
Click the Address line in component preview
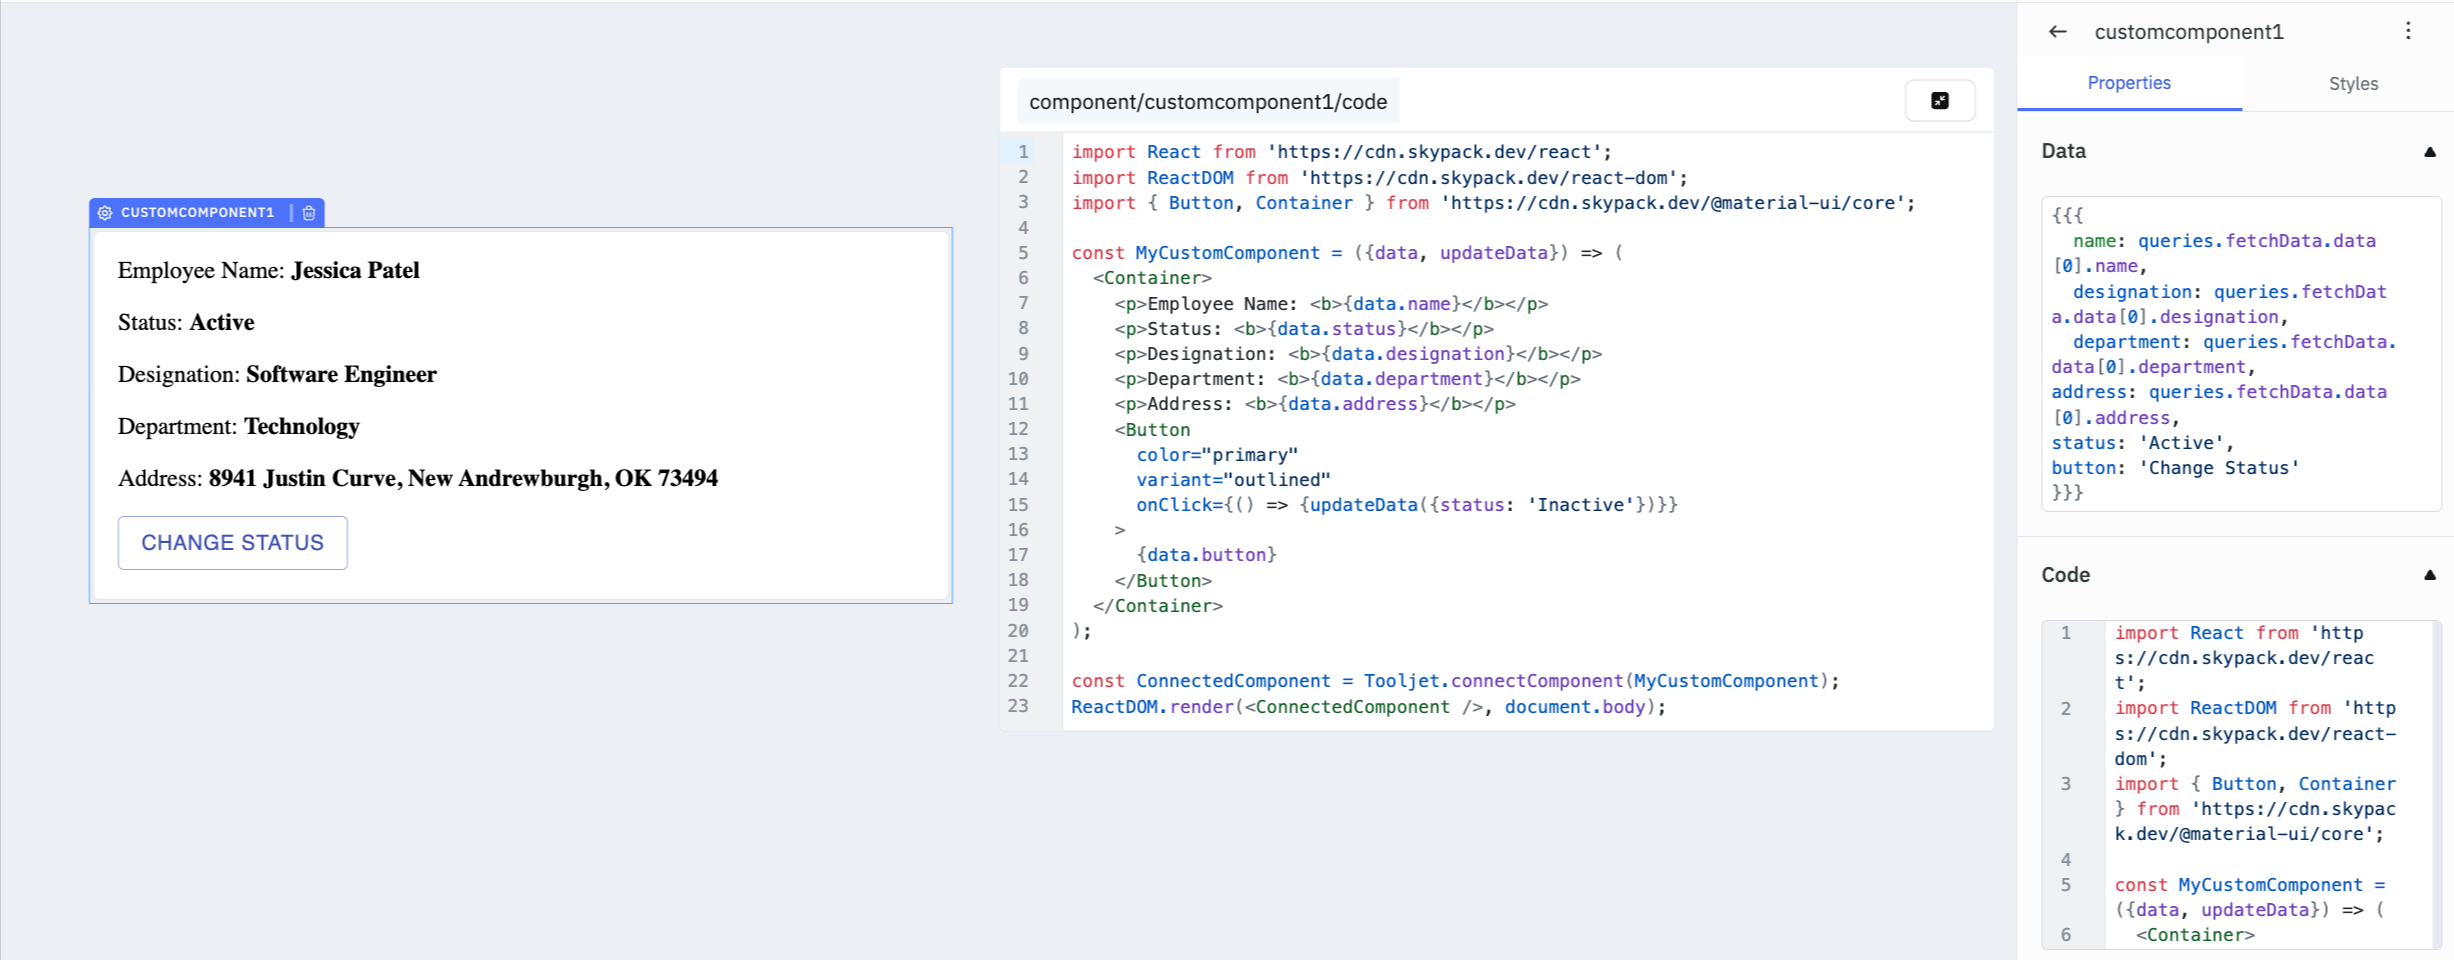[x=417, y=479]
